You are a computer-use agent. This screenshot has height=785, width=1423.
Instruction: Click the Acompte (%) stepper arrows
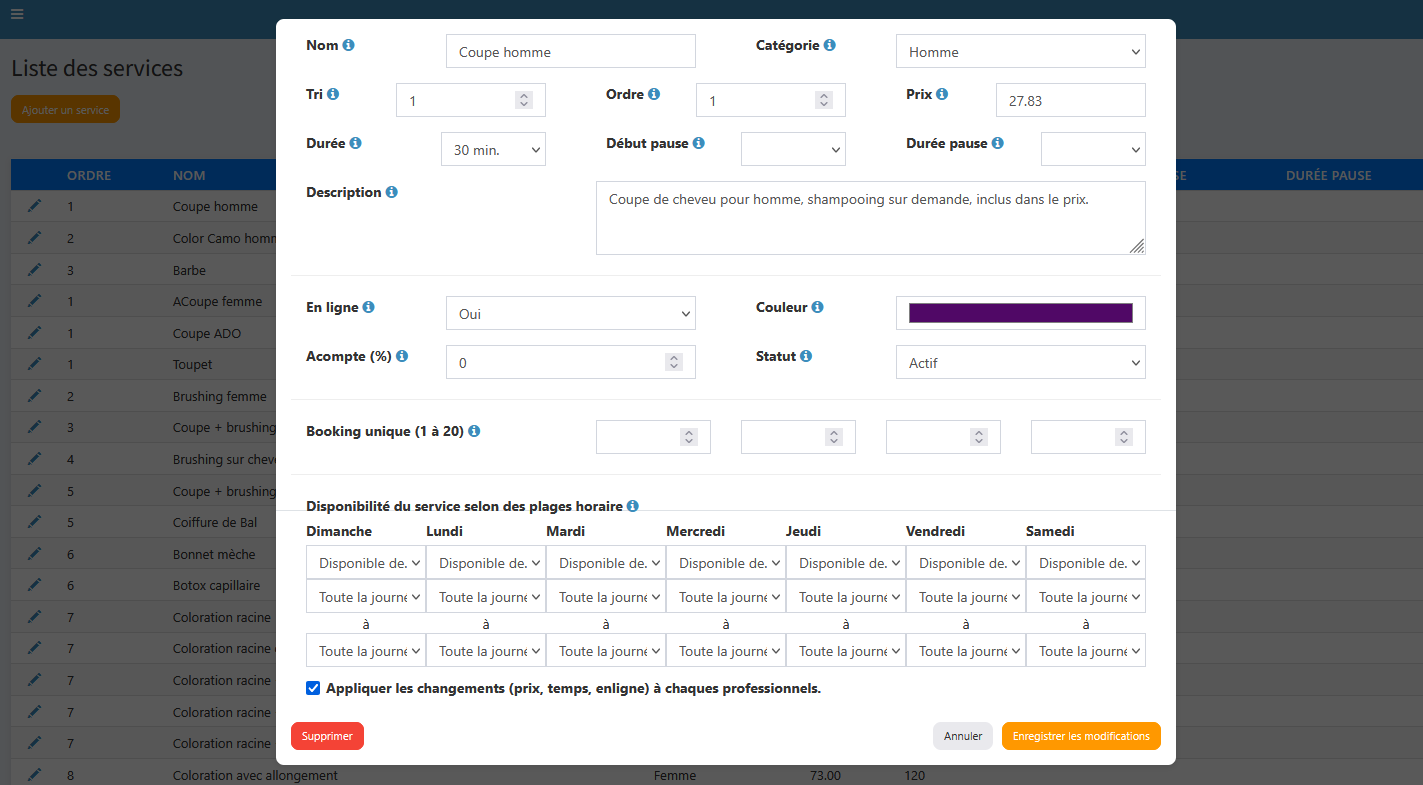[674, 362]
